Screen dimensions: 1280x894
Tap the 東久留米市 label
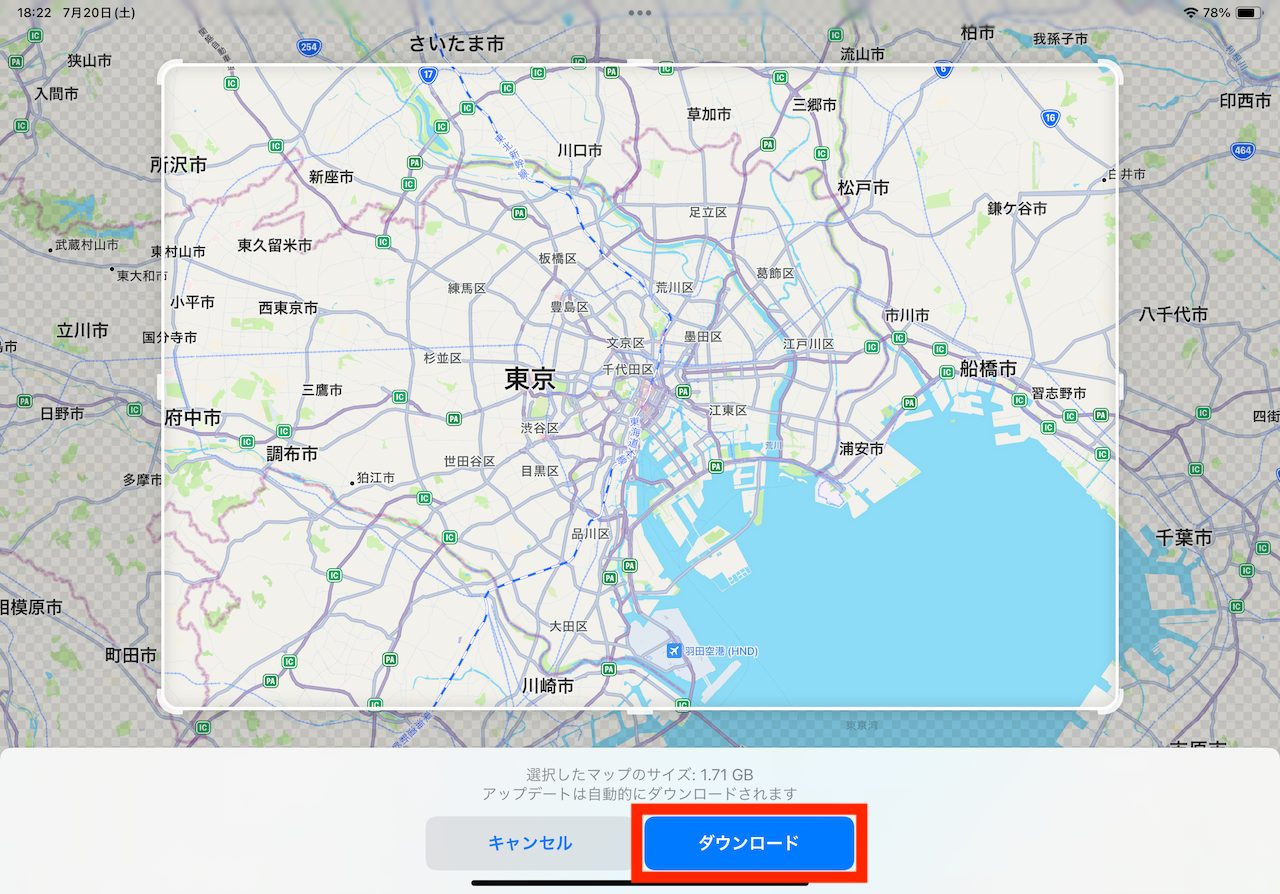(275, 245)
